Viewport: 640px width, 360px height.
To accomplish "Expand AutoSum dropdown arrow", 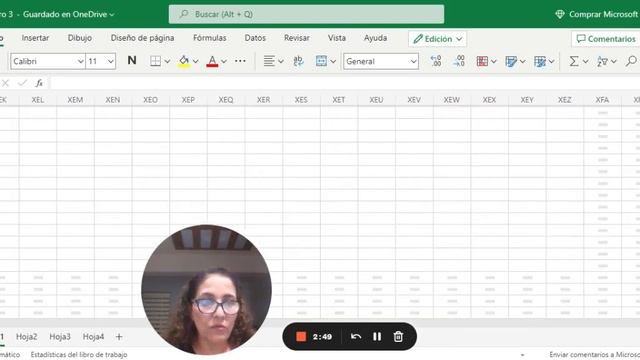I will 586,62.
